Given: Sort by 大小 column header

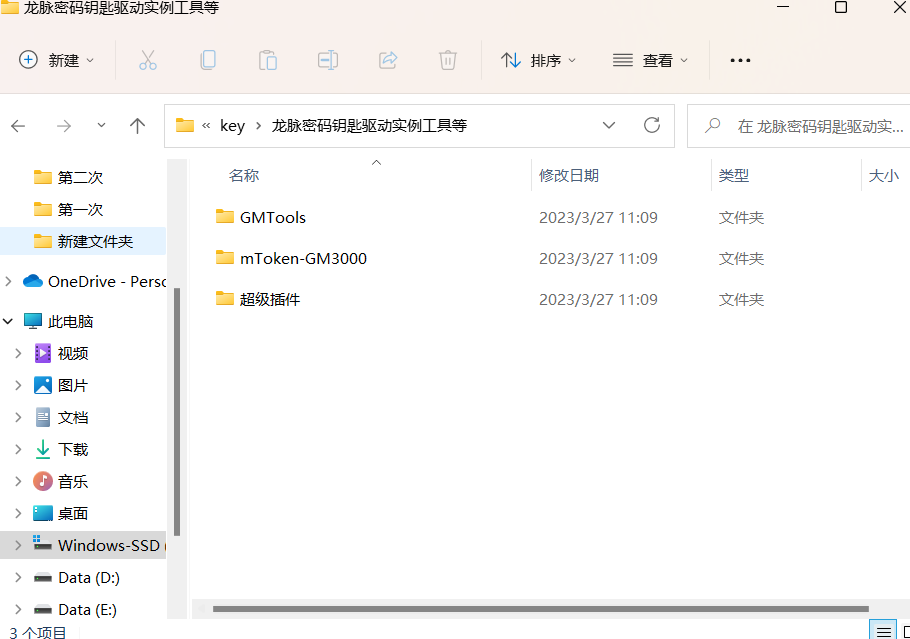Looking at the screenshot, I should 883,175.
